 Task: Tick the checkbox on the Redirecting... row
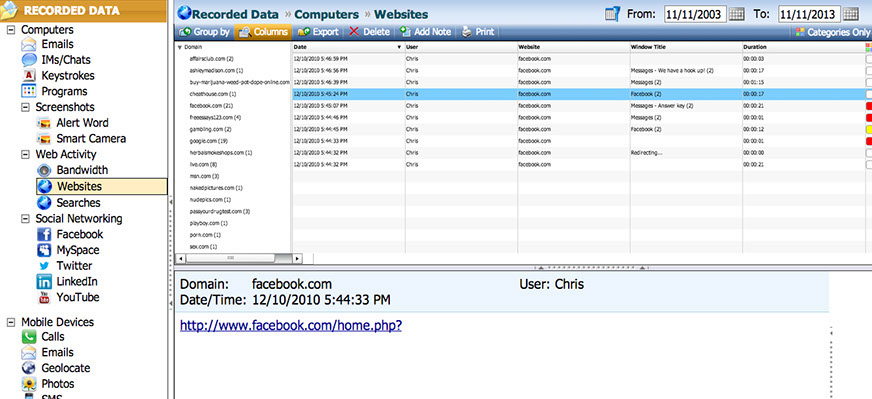pos(869,152)
